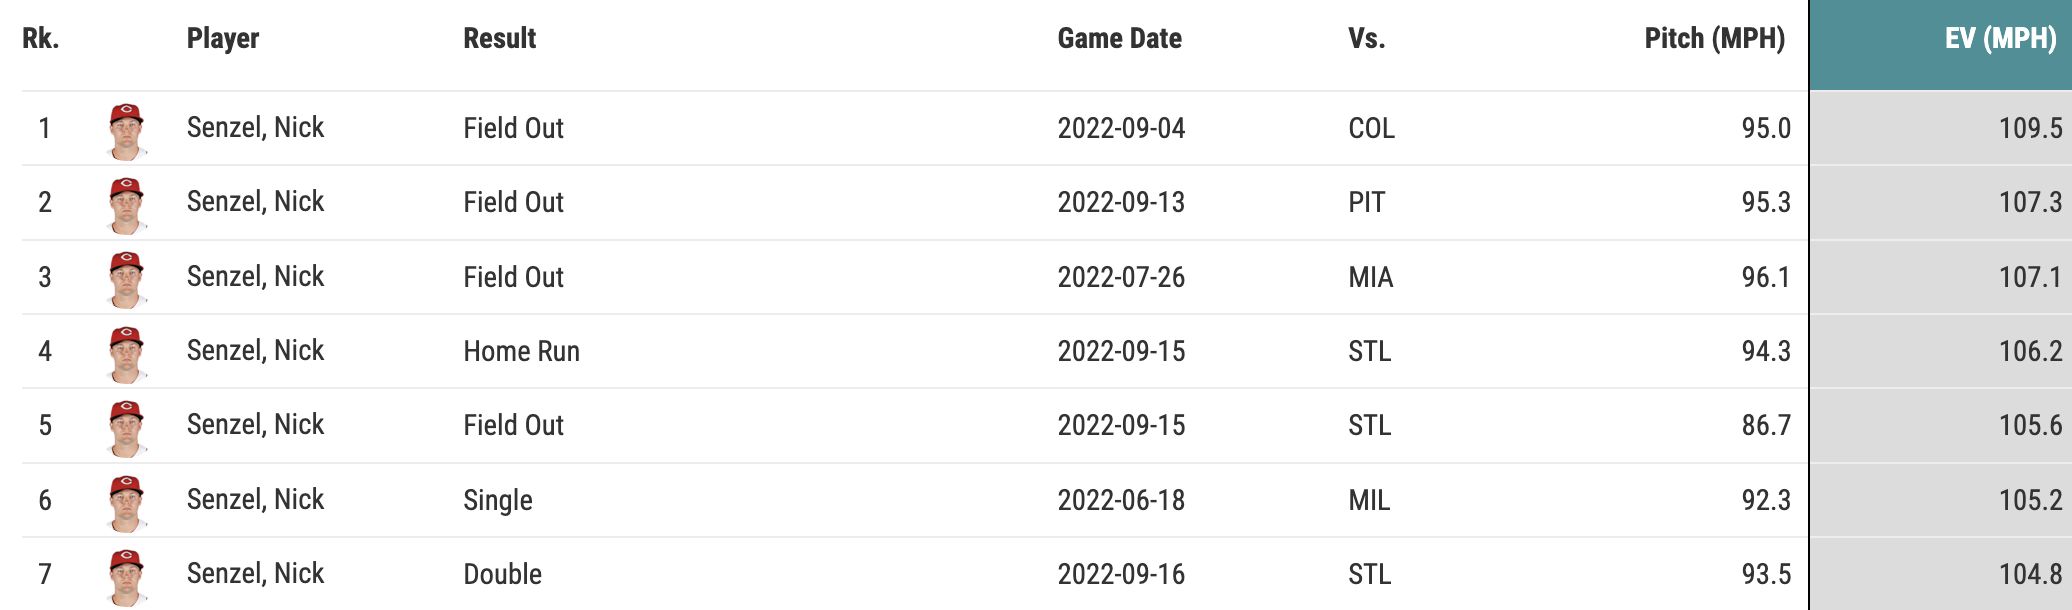Screen dimensions: 2072x610
Task: Click the 109.5 exit velocity value
Action: point(2029,129)
